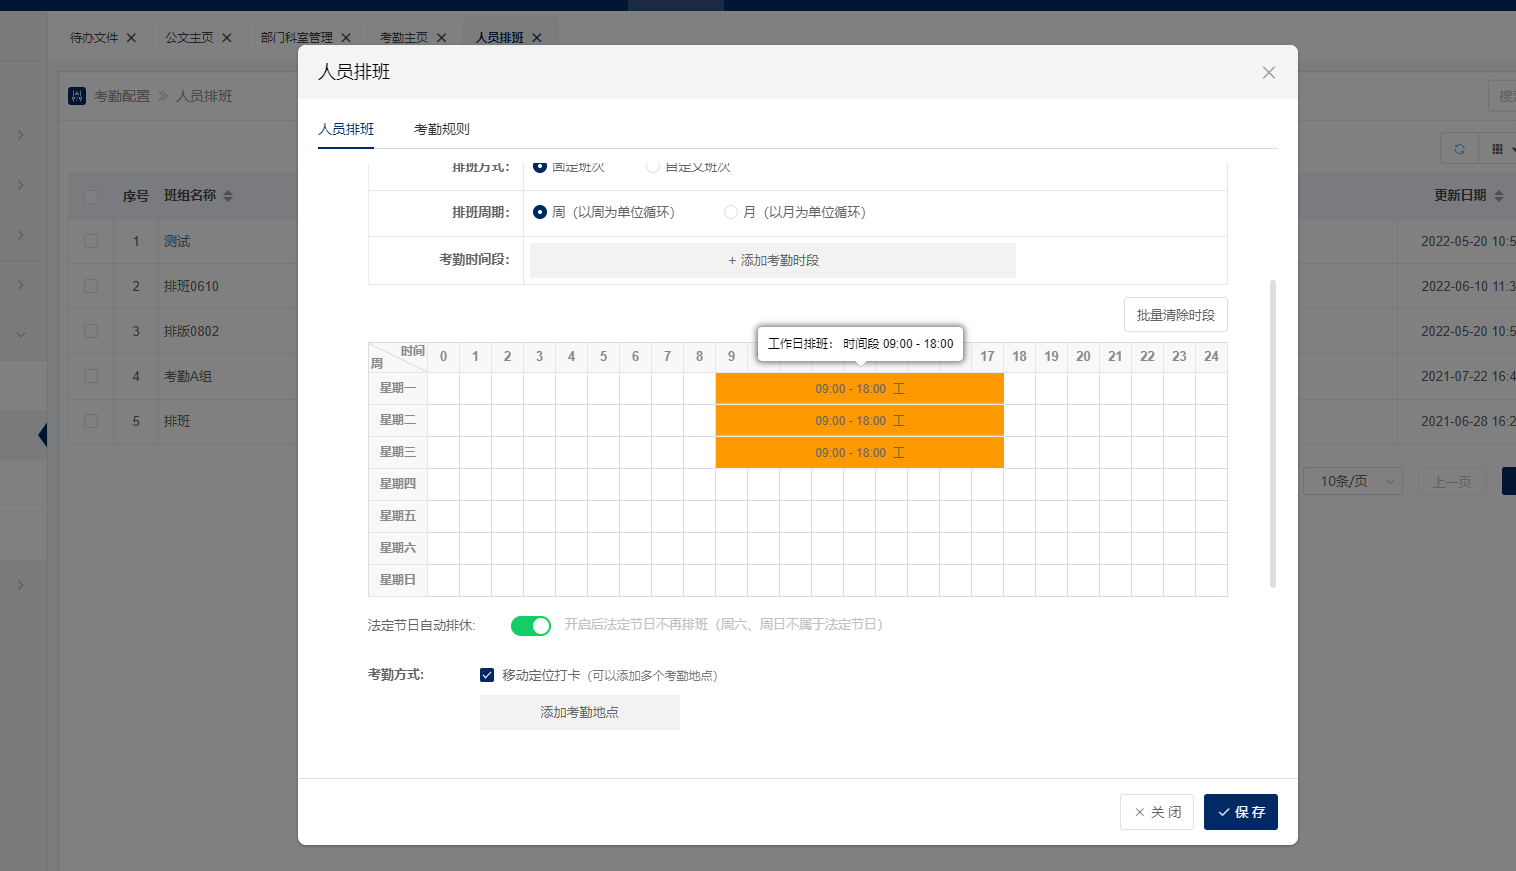Image resolution: width=1516 pixels, height=871 pixels.
Task: Click the 考勤配置 breadcrumb icon
Action: pyautogui.click(x=77, y=96)
